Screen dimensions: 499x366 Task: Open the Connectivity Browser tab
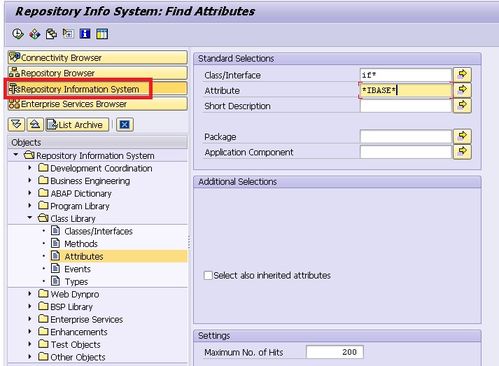pos(98,58)
